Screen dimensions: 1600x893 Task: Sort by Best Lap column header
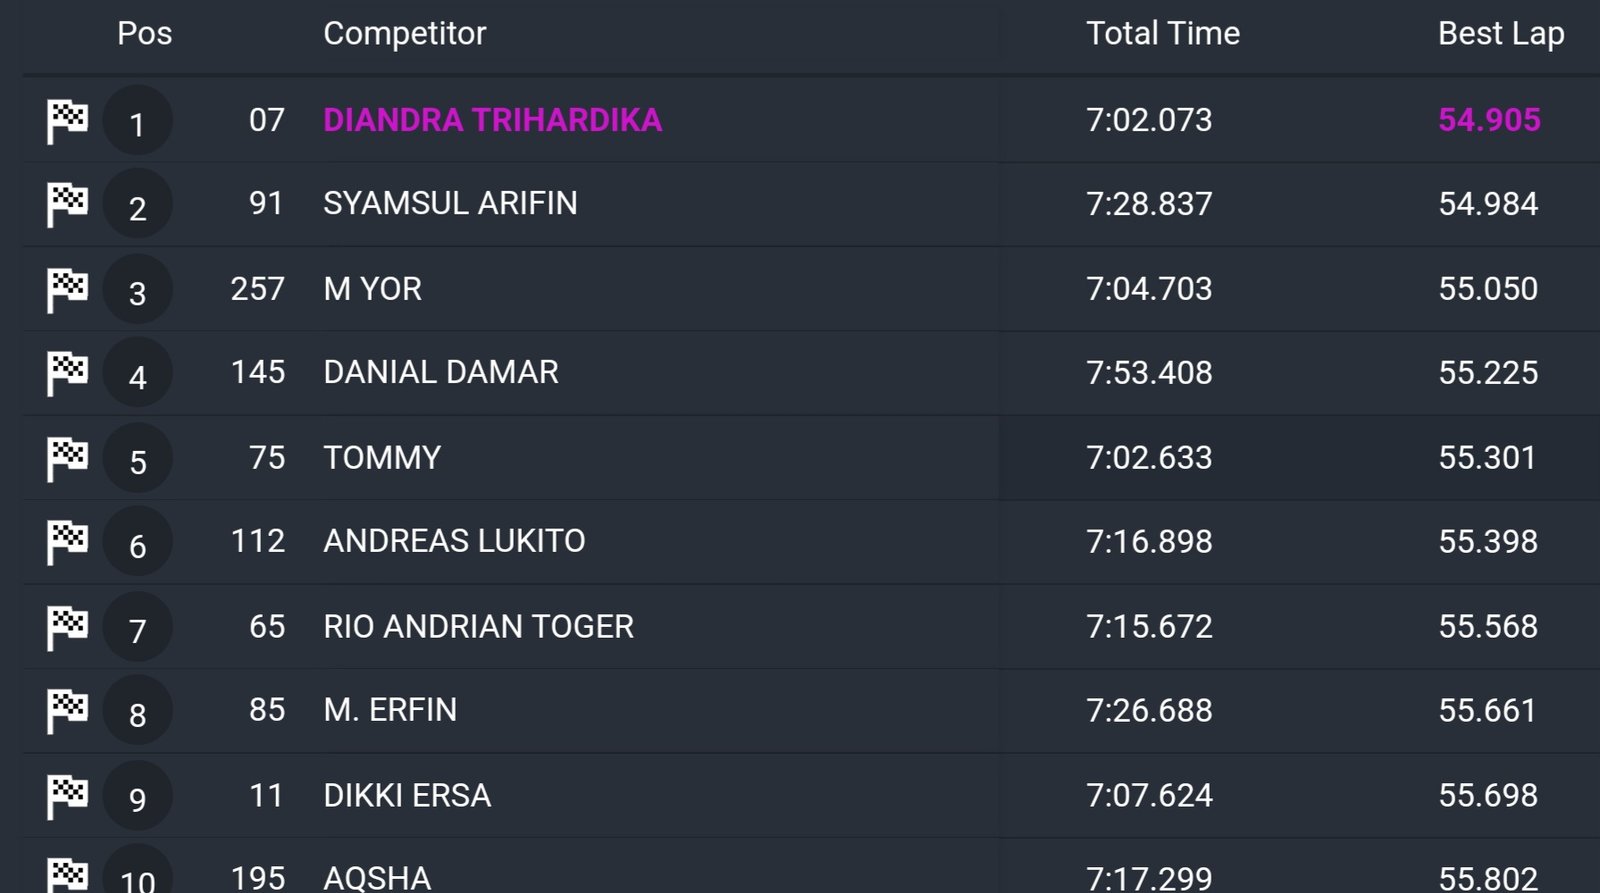tap(1501, 34)
